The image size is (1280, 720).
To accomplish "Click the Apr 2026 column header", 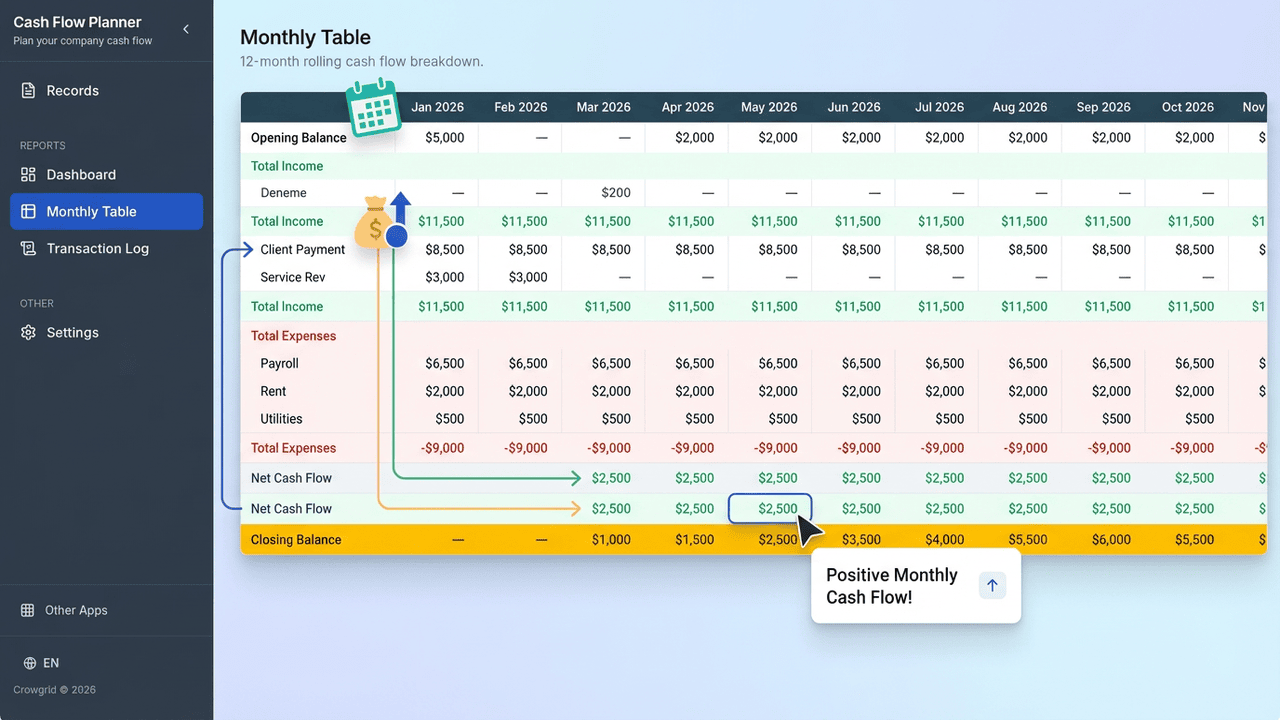I will coord(688,107).
